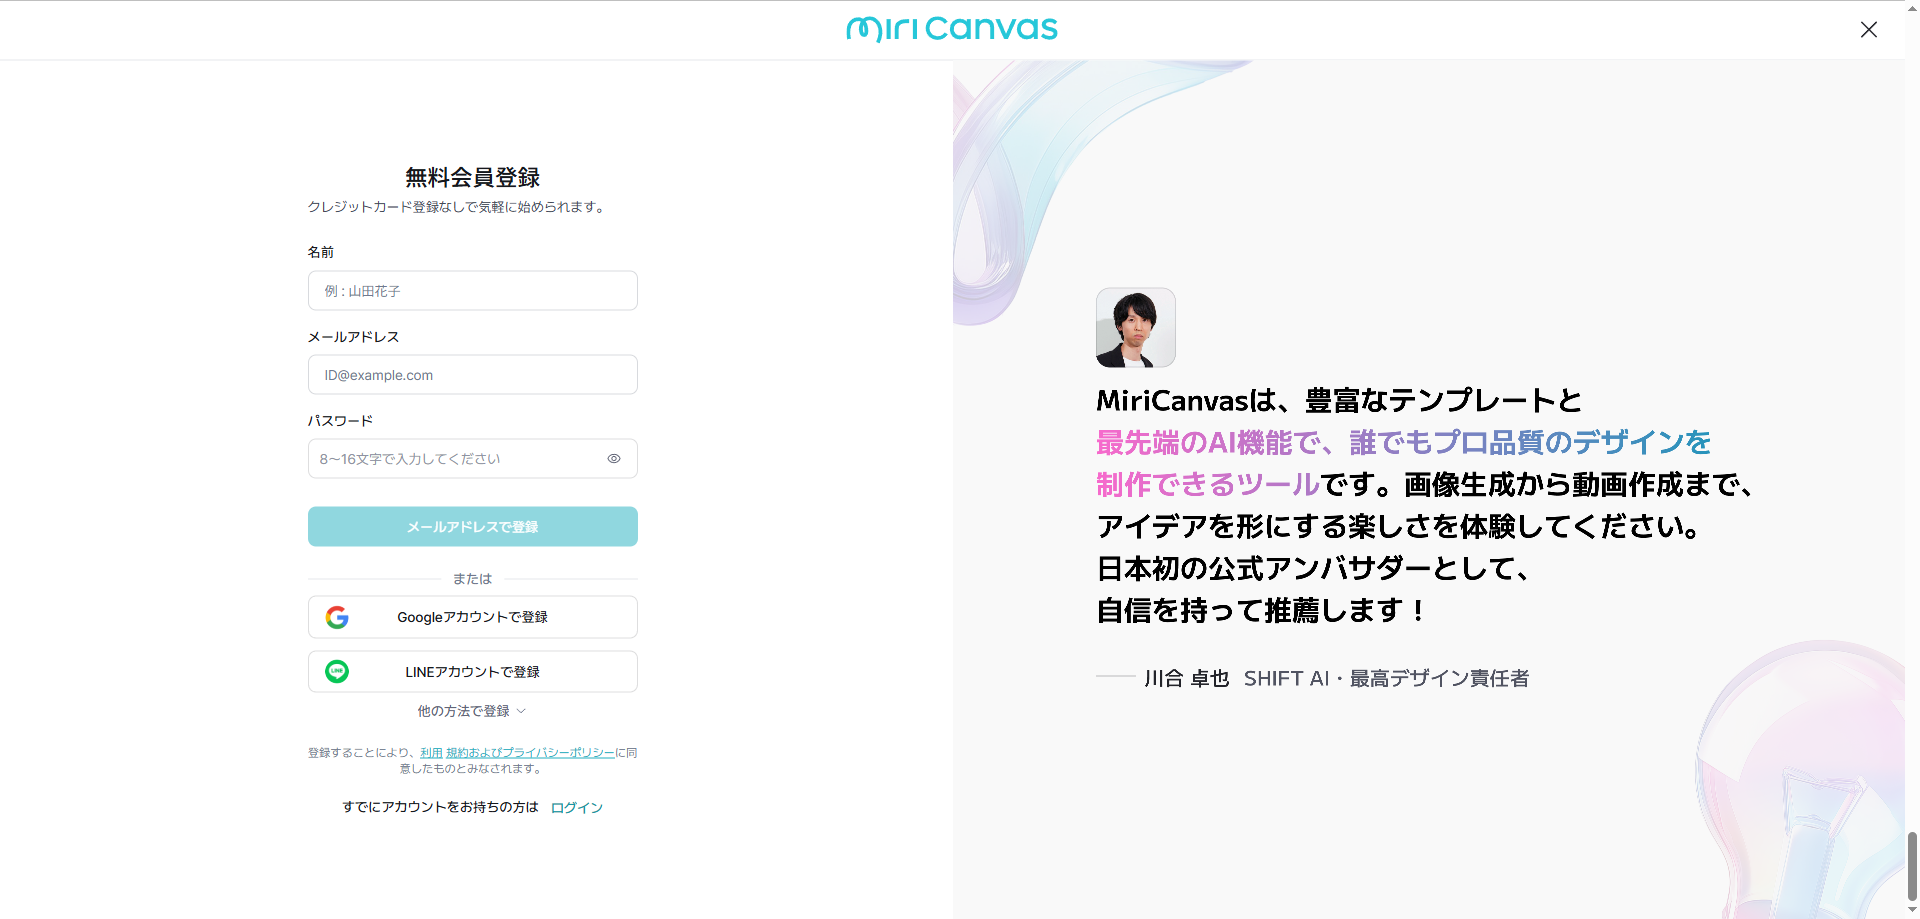Expand 他の方法で登録 options

(464, 711)
